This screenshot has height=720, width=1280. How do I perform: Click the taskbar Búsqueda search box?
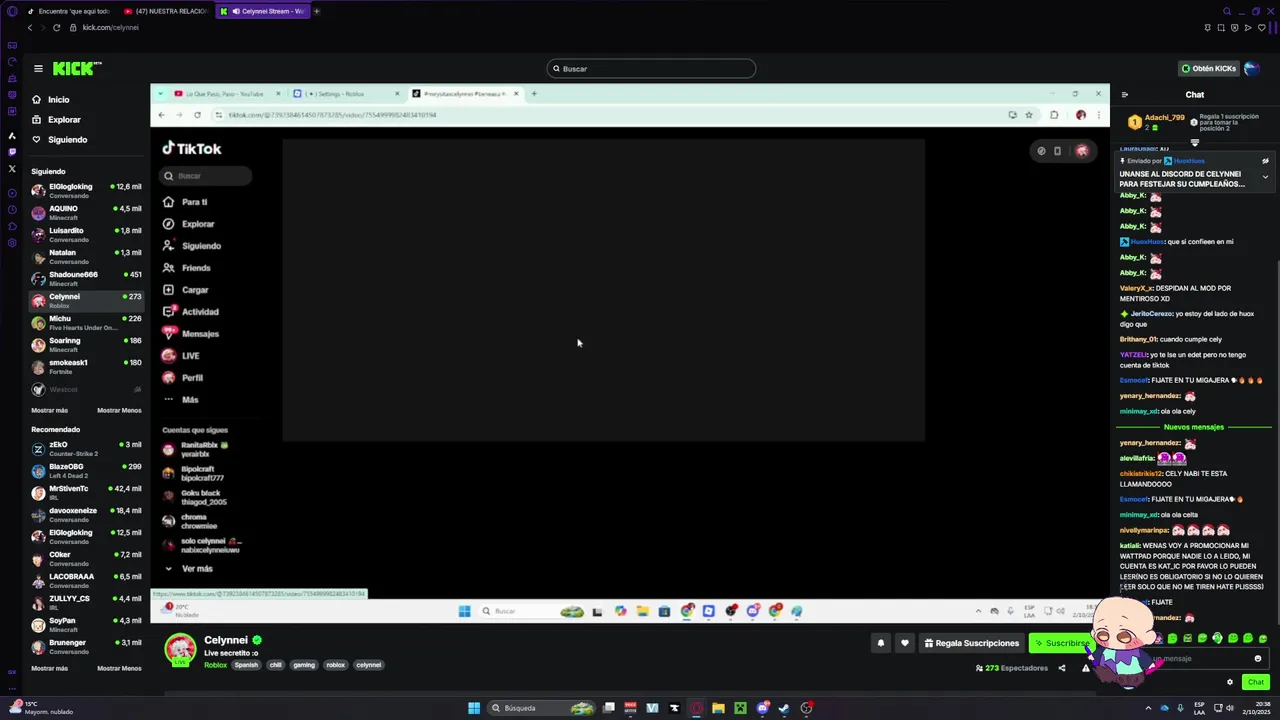(x=541, y=708)
